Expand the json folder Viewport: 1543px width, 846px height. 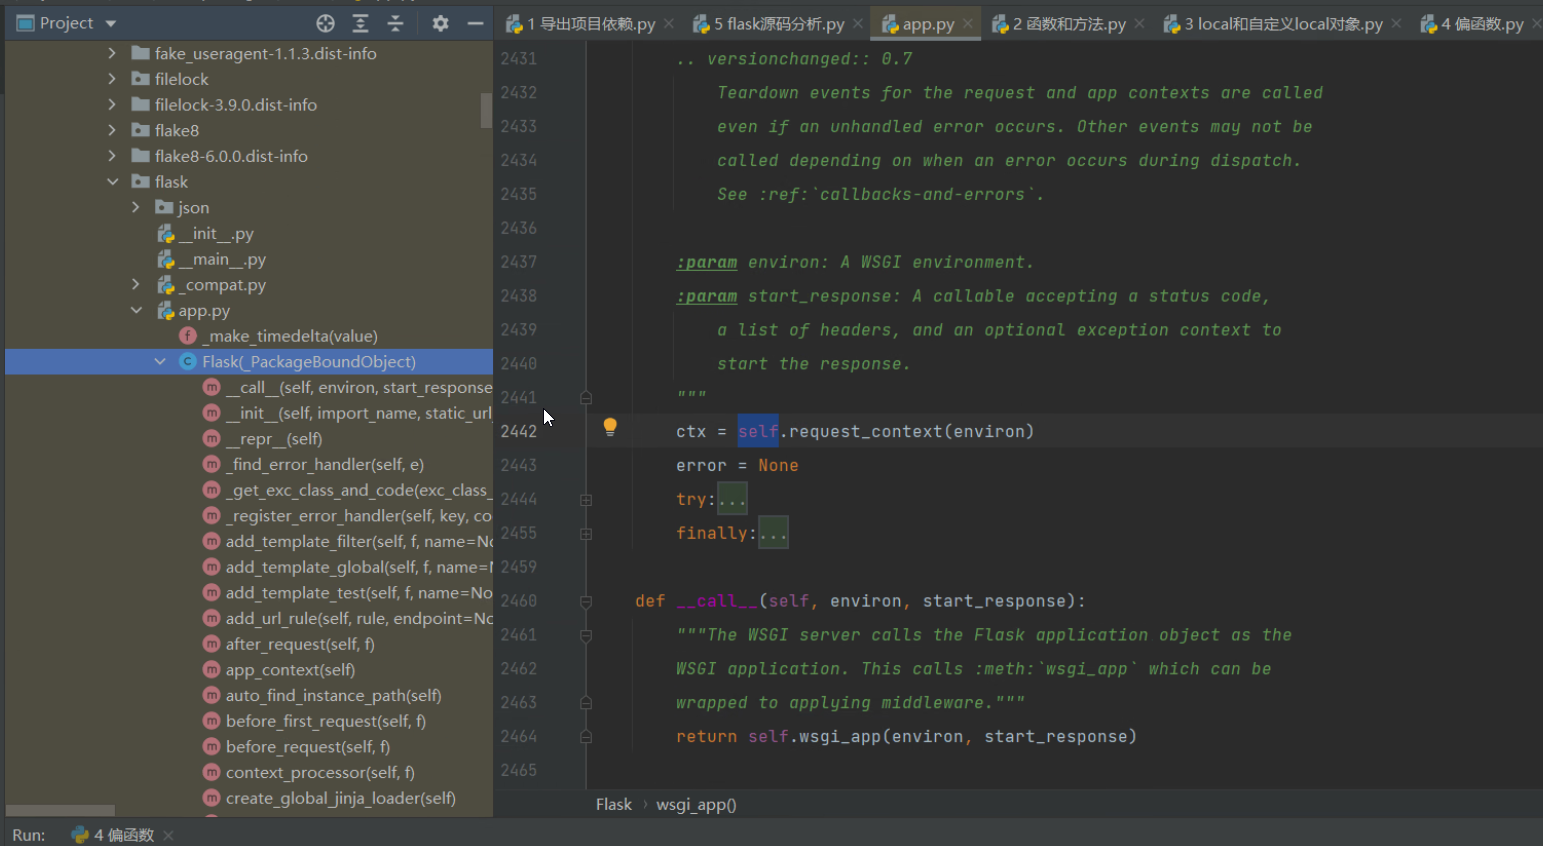(x=136, y=207)
